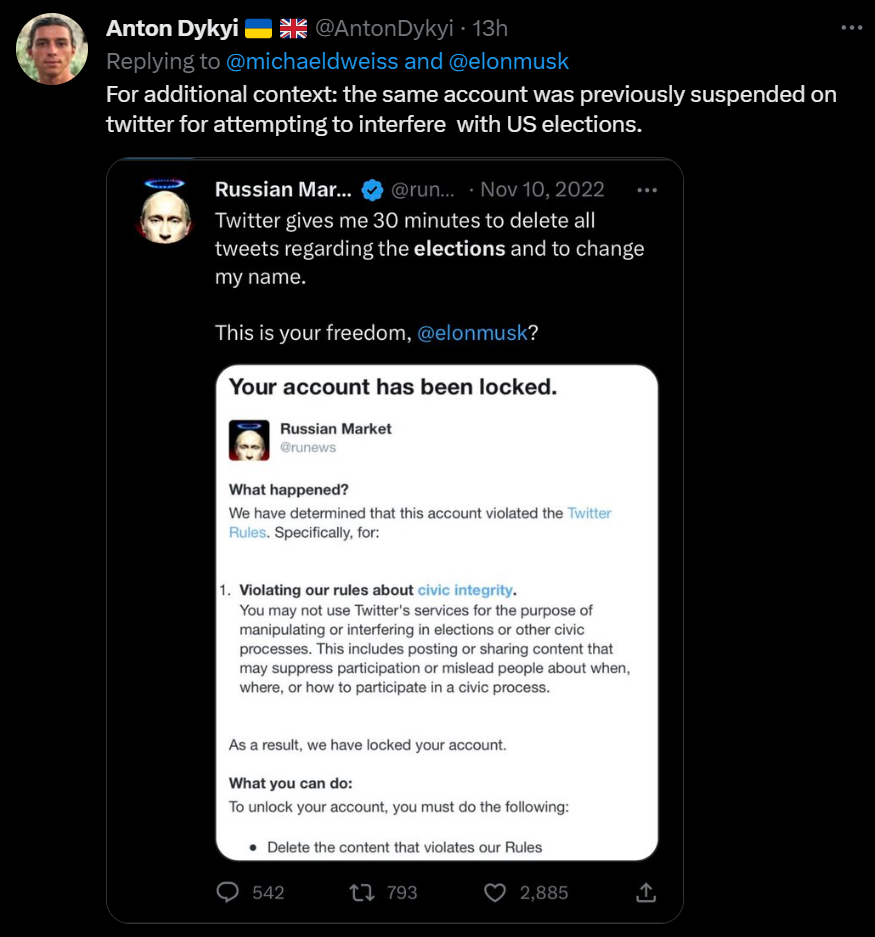Like the quoted Russian Market tweet

(495, 892)
